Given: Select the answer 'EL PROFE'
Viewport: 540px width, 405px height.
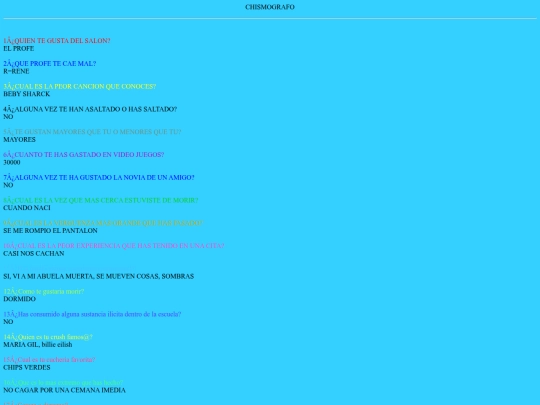Looking at the screenshot, I should coord(19,49).
